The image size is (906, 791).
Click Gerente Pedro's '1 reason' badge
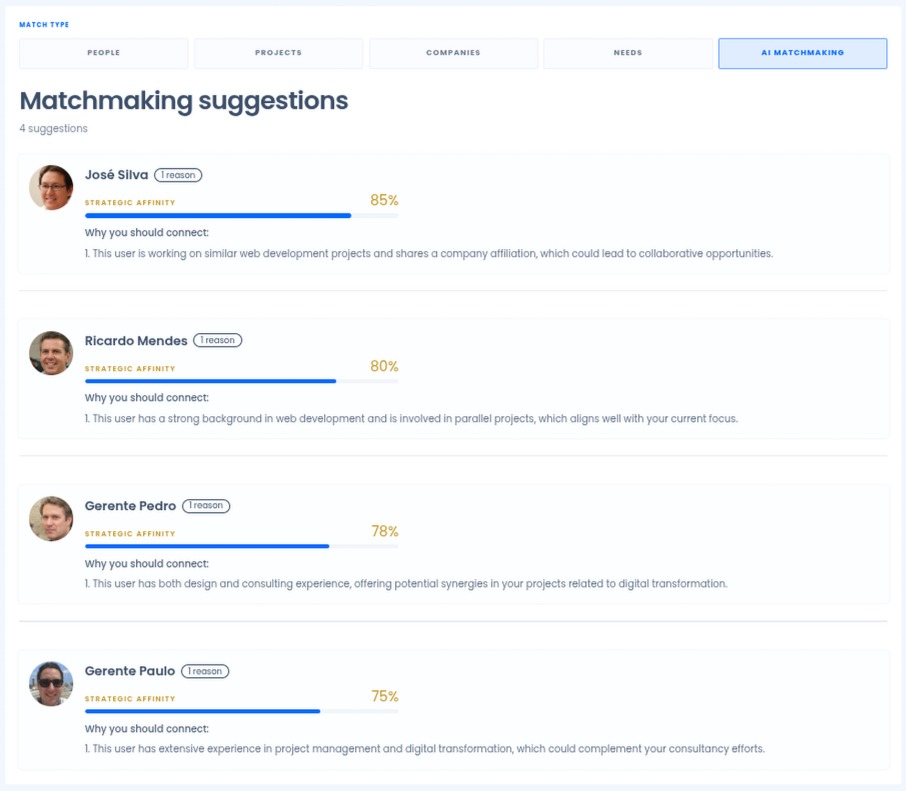pyautogui.click(x=206, y=506)
